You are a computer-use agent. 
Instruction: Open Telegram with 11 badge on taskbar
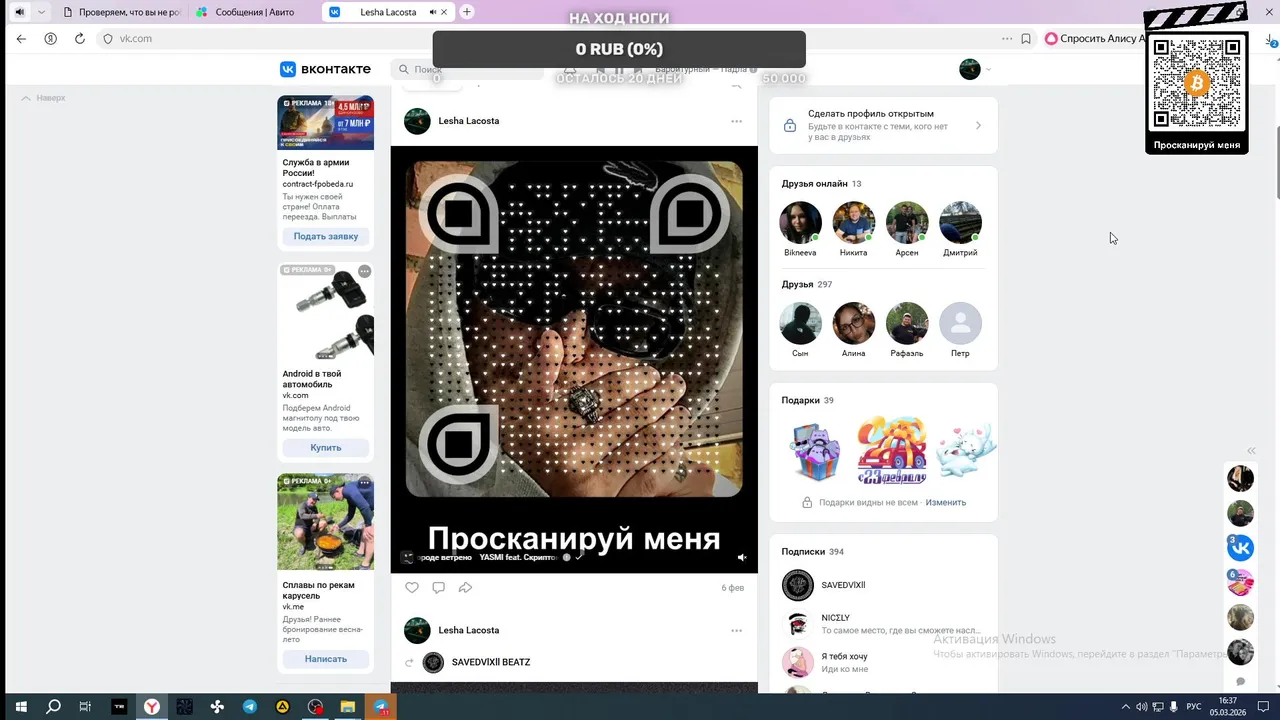(x=381, y=707)
